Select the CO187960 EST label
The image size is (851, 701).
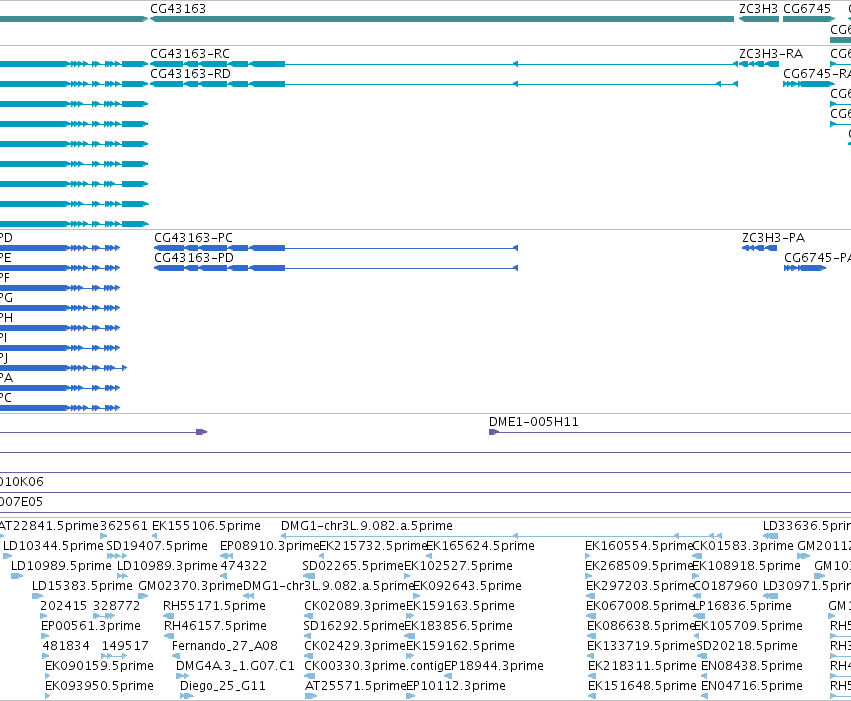point(726,586)
